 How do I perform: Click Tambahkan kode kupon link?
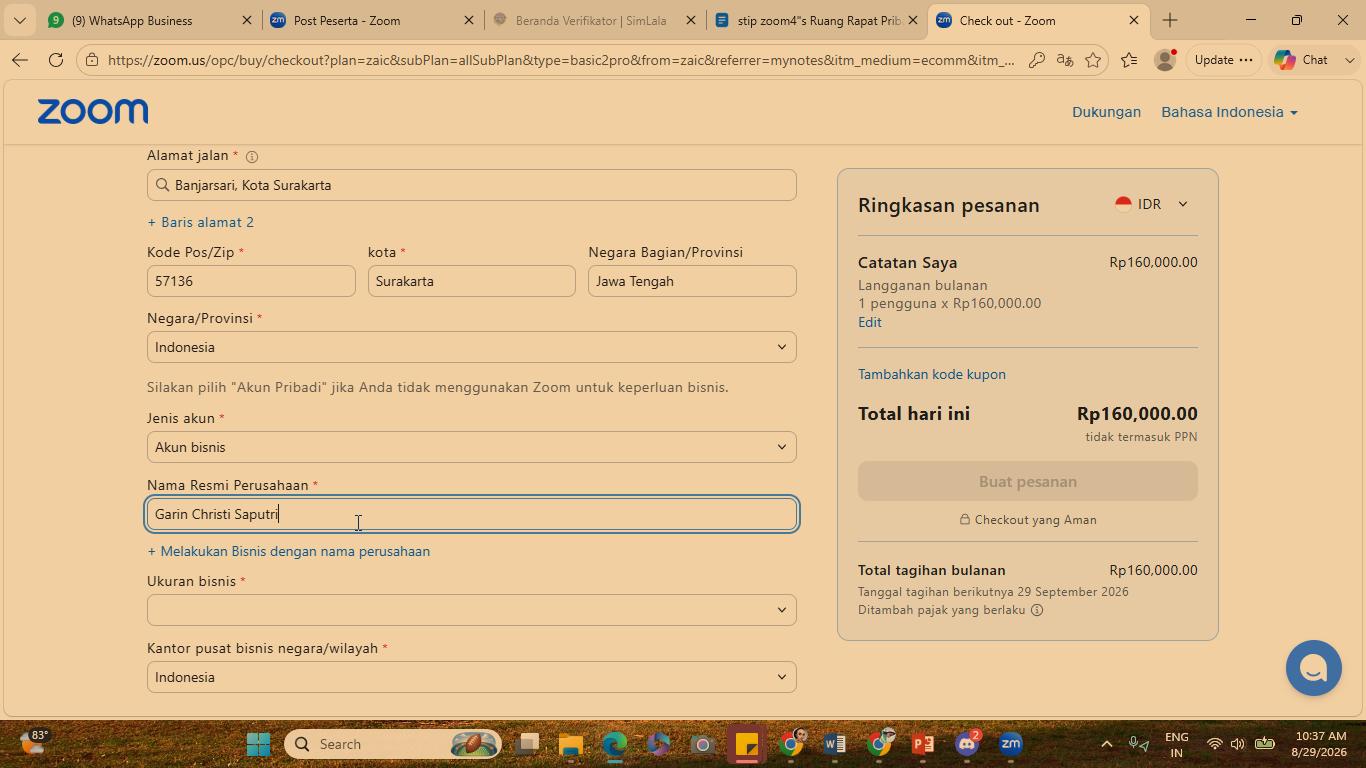coord(932,374)
